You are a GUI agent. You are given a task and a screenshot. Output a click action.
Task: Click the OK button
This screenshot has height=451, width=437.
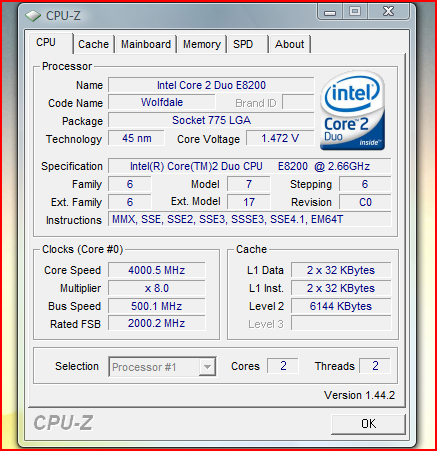pos(368,424)
